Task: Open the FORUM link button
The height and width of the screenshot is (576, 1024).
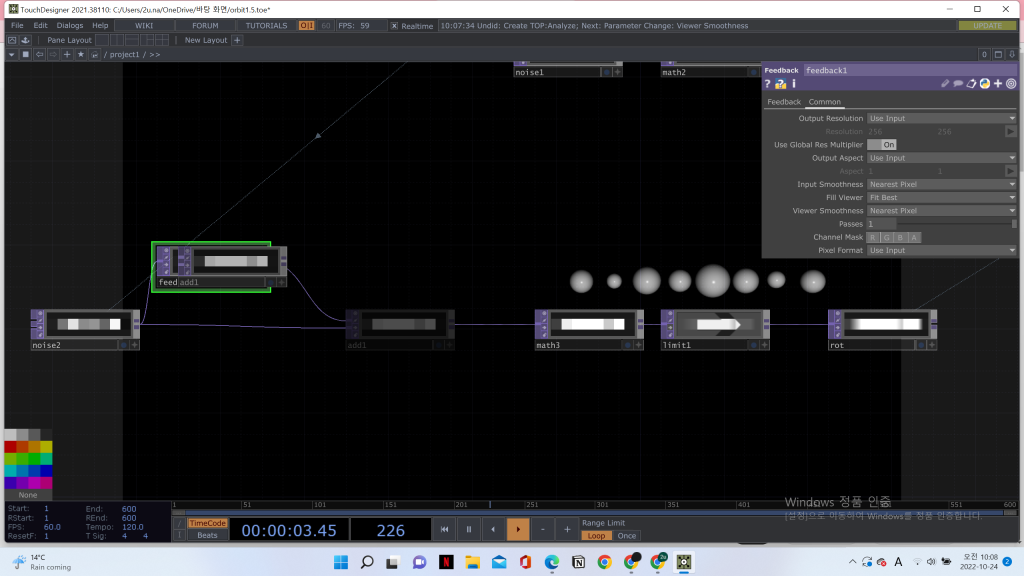Action: point(205,25)
